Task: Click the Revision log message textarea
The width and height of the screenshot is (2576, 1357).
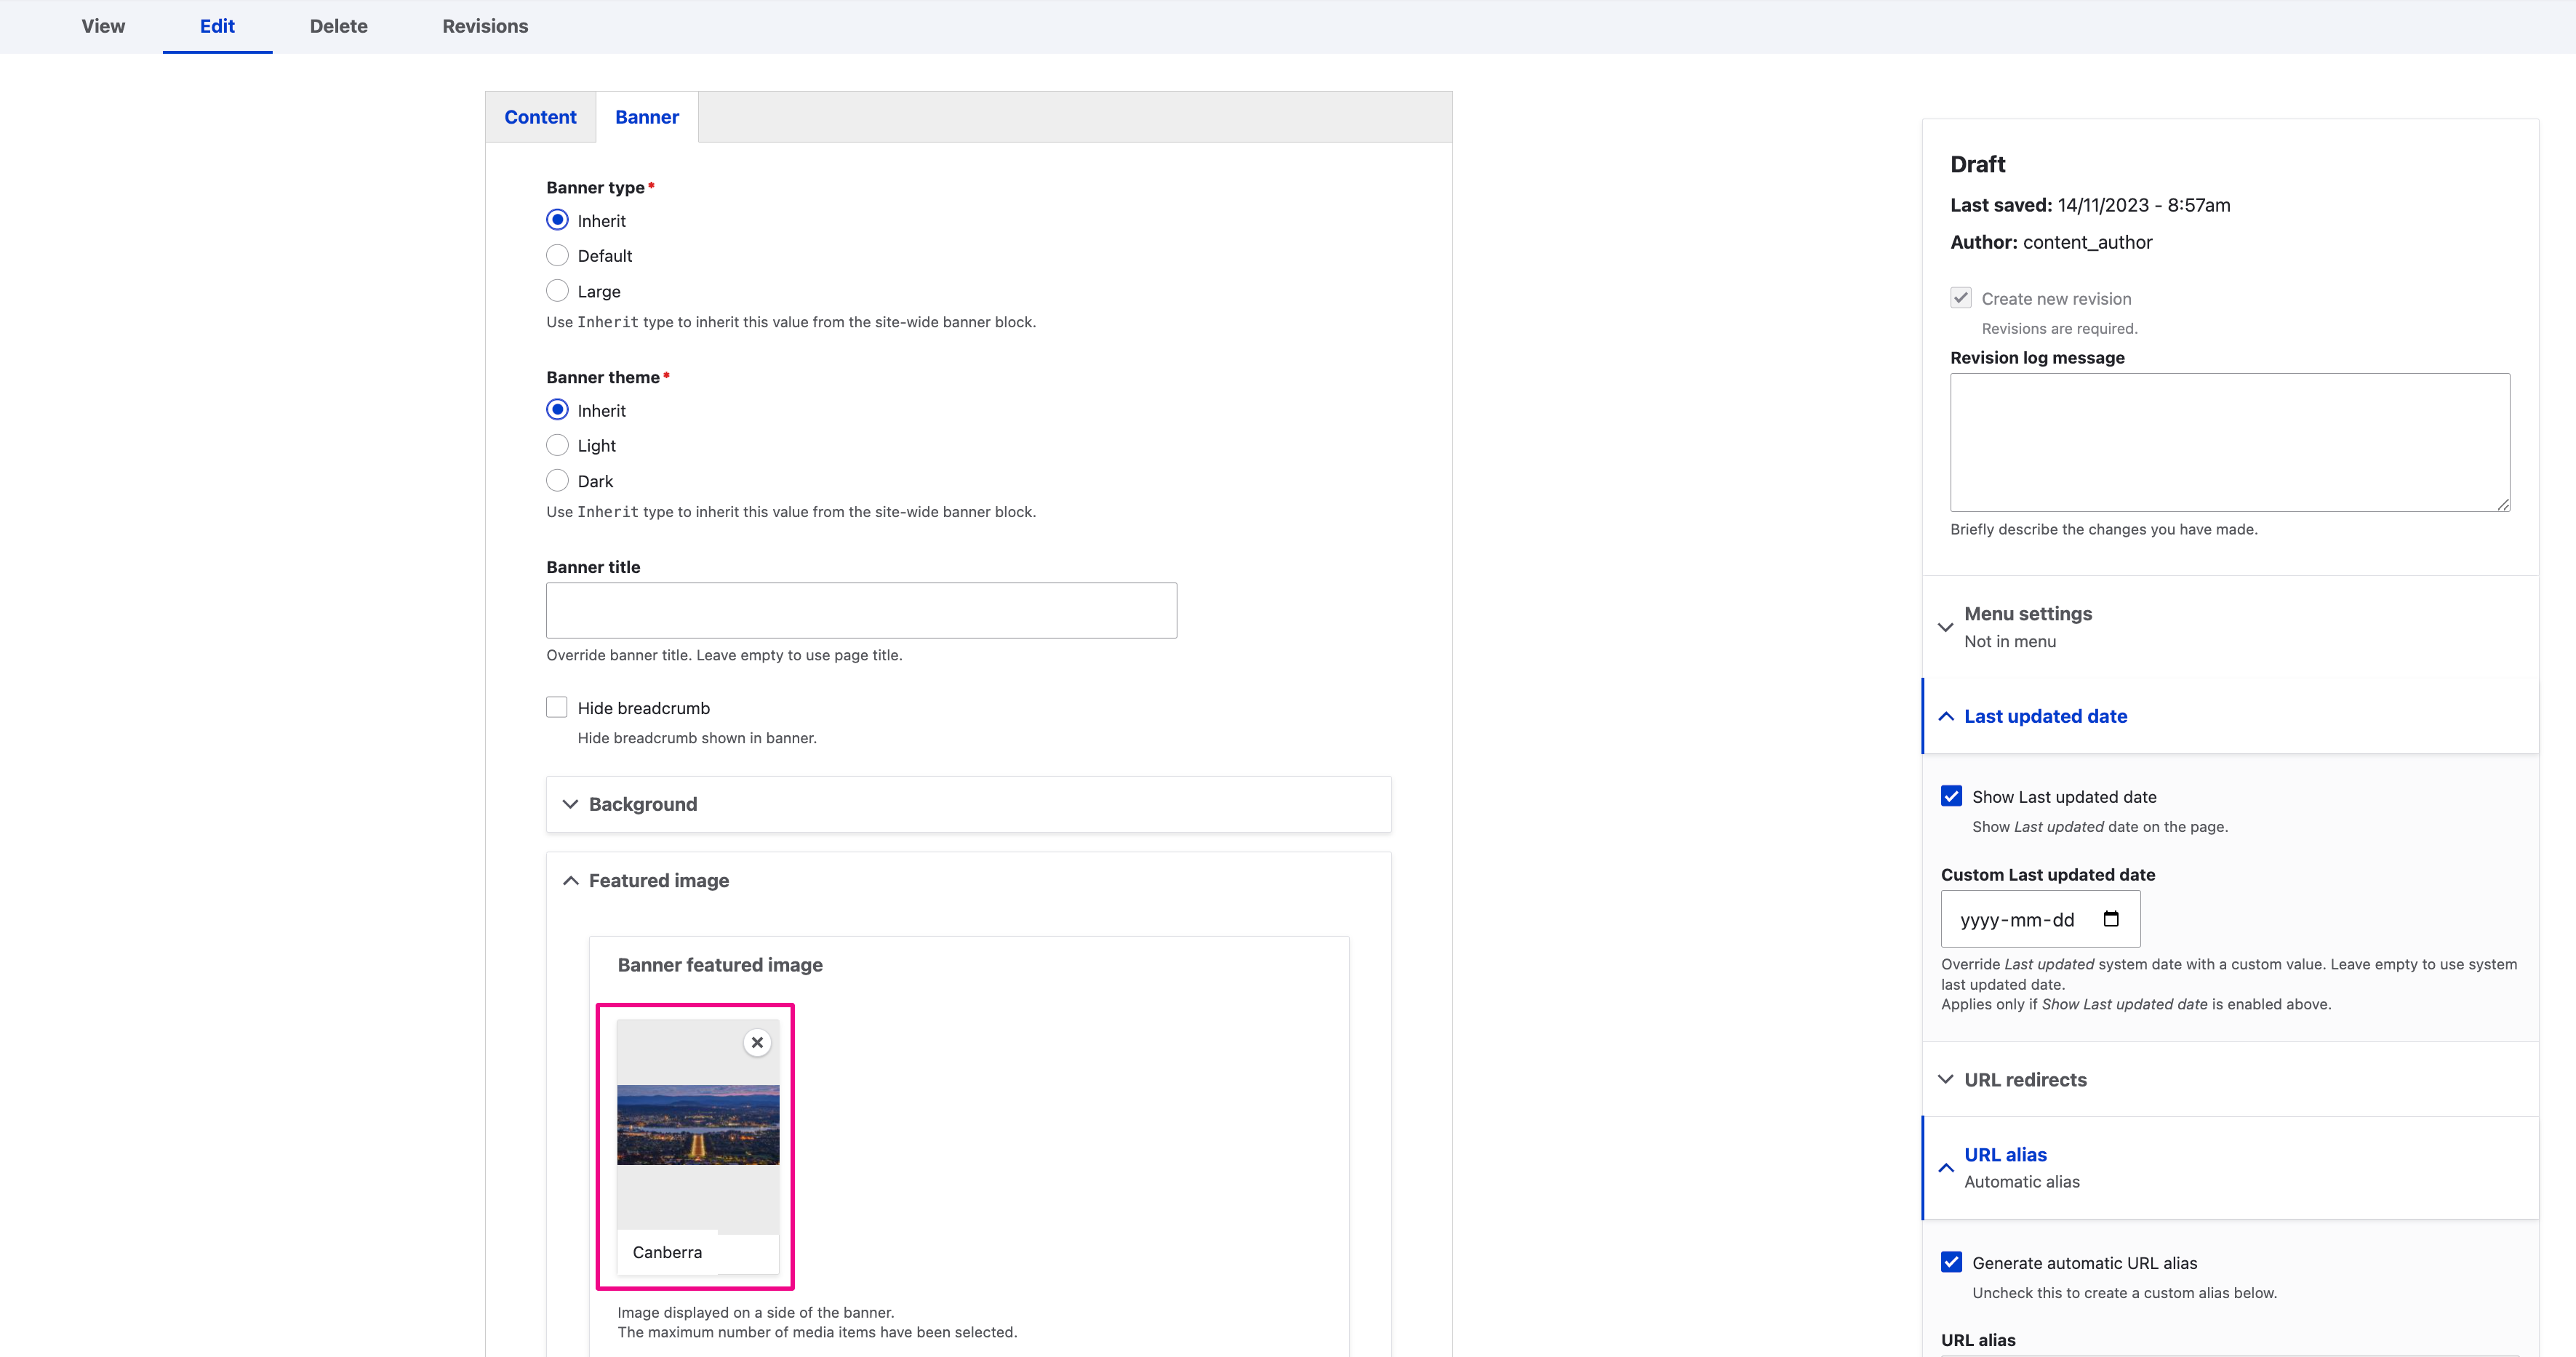Action: pos(2229,442)
